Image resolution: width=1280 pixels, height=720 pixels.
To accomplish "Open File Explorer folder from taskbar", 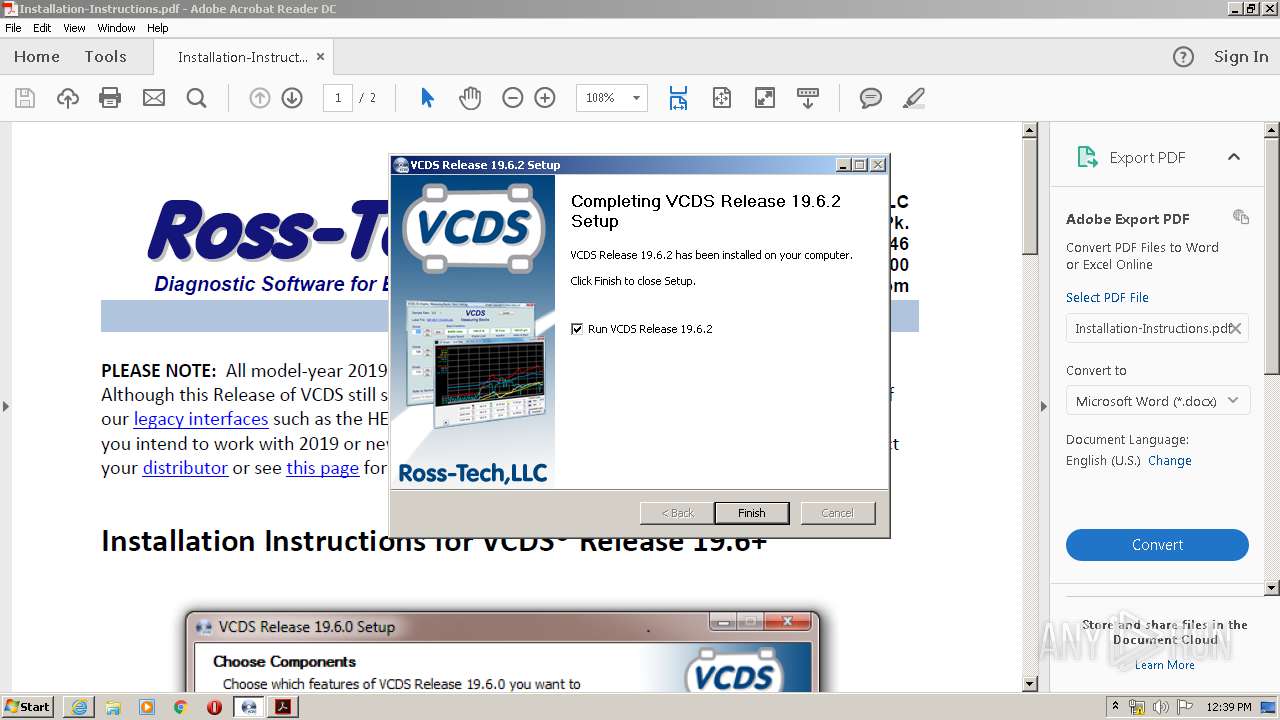I will click(x=113, y=706).
